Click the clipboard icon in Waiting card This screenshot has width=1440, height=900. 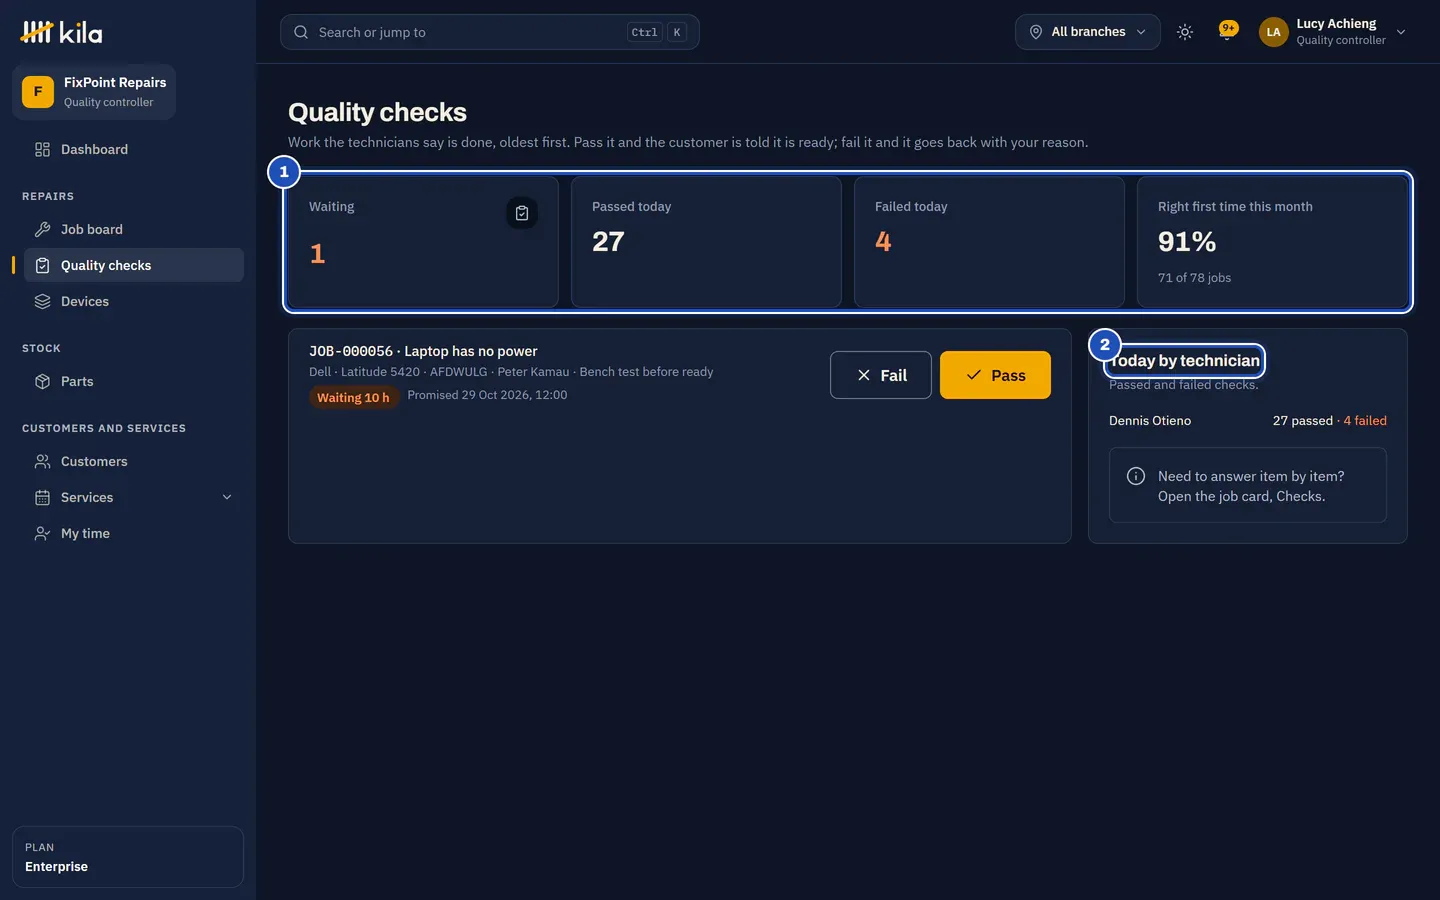pos(522,213)
